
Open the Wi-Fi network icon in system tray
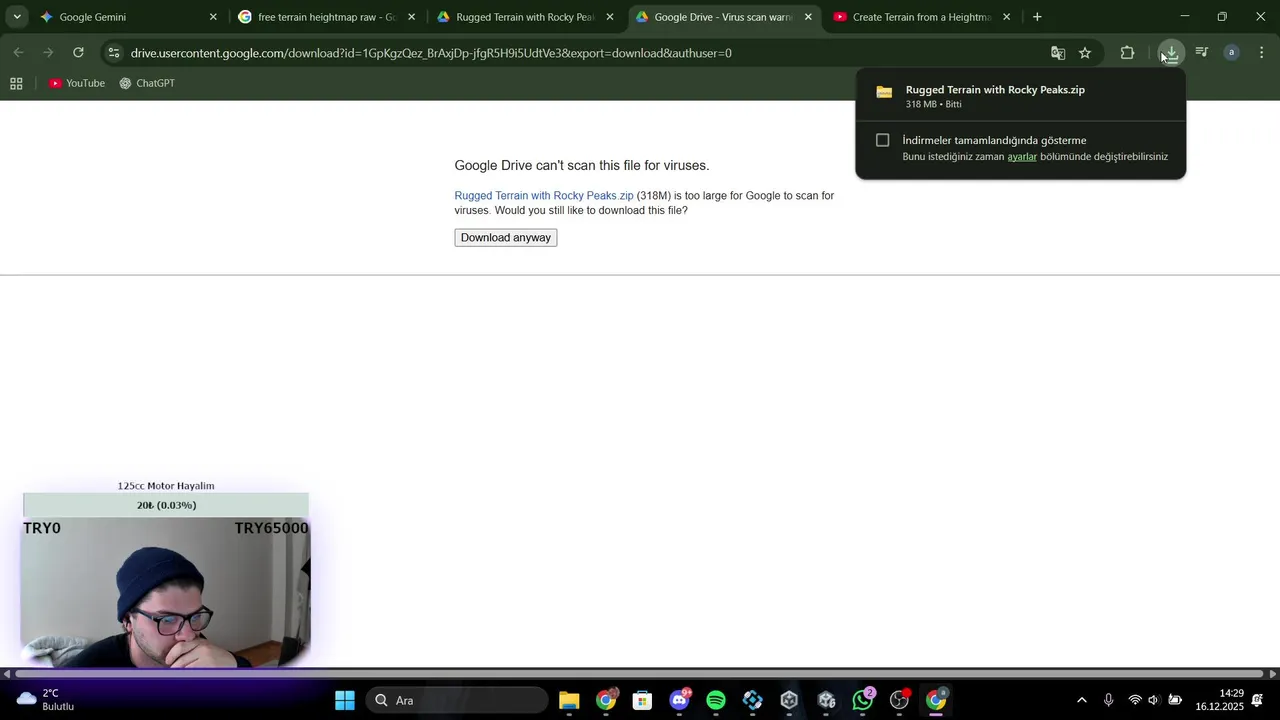[1134, 700]
